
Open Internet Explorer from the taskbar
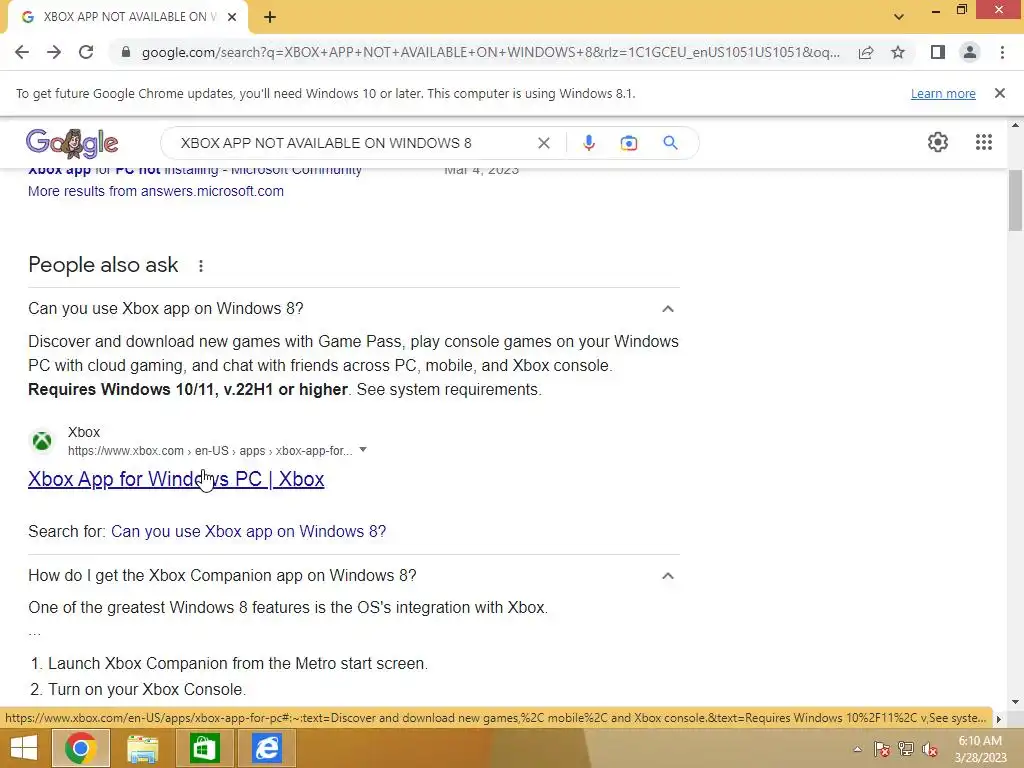266,748
